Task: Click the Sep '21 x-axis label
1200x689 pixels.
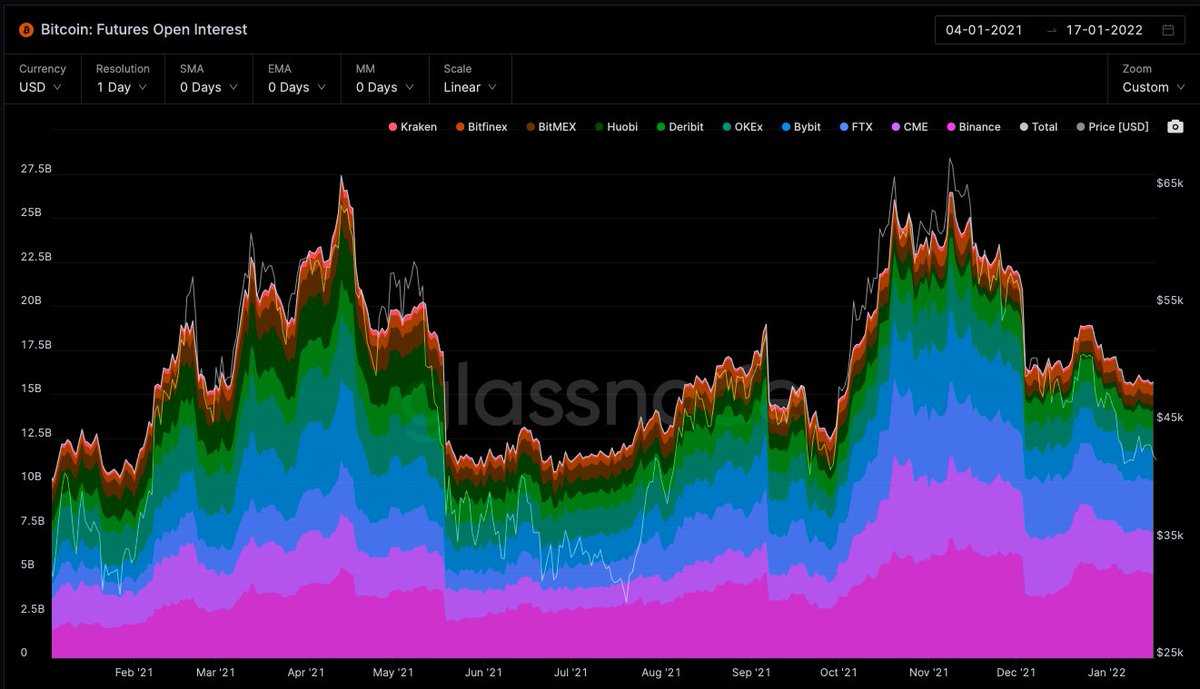Action: (x=750, y=674)
